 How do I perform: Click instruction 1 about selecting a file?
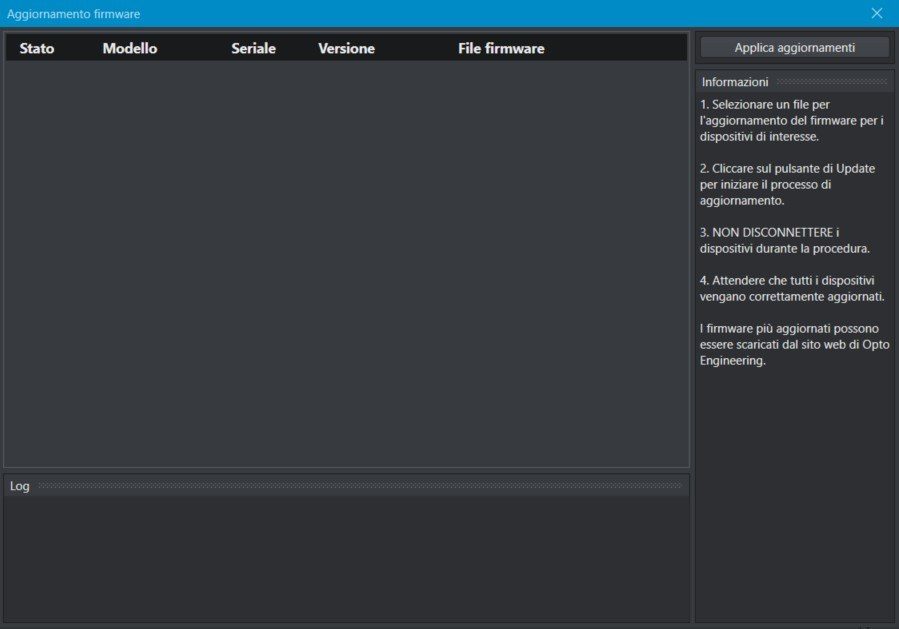tap(792, 120)
